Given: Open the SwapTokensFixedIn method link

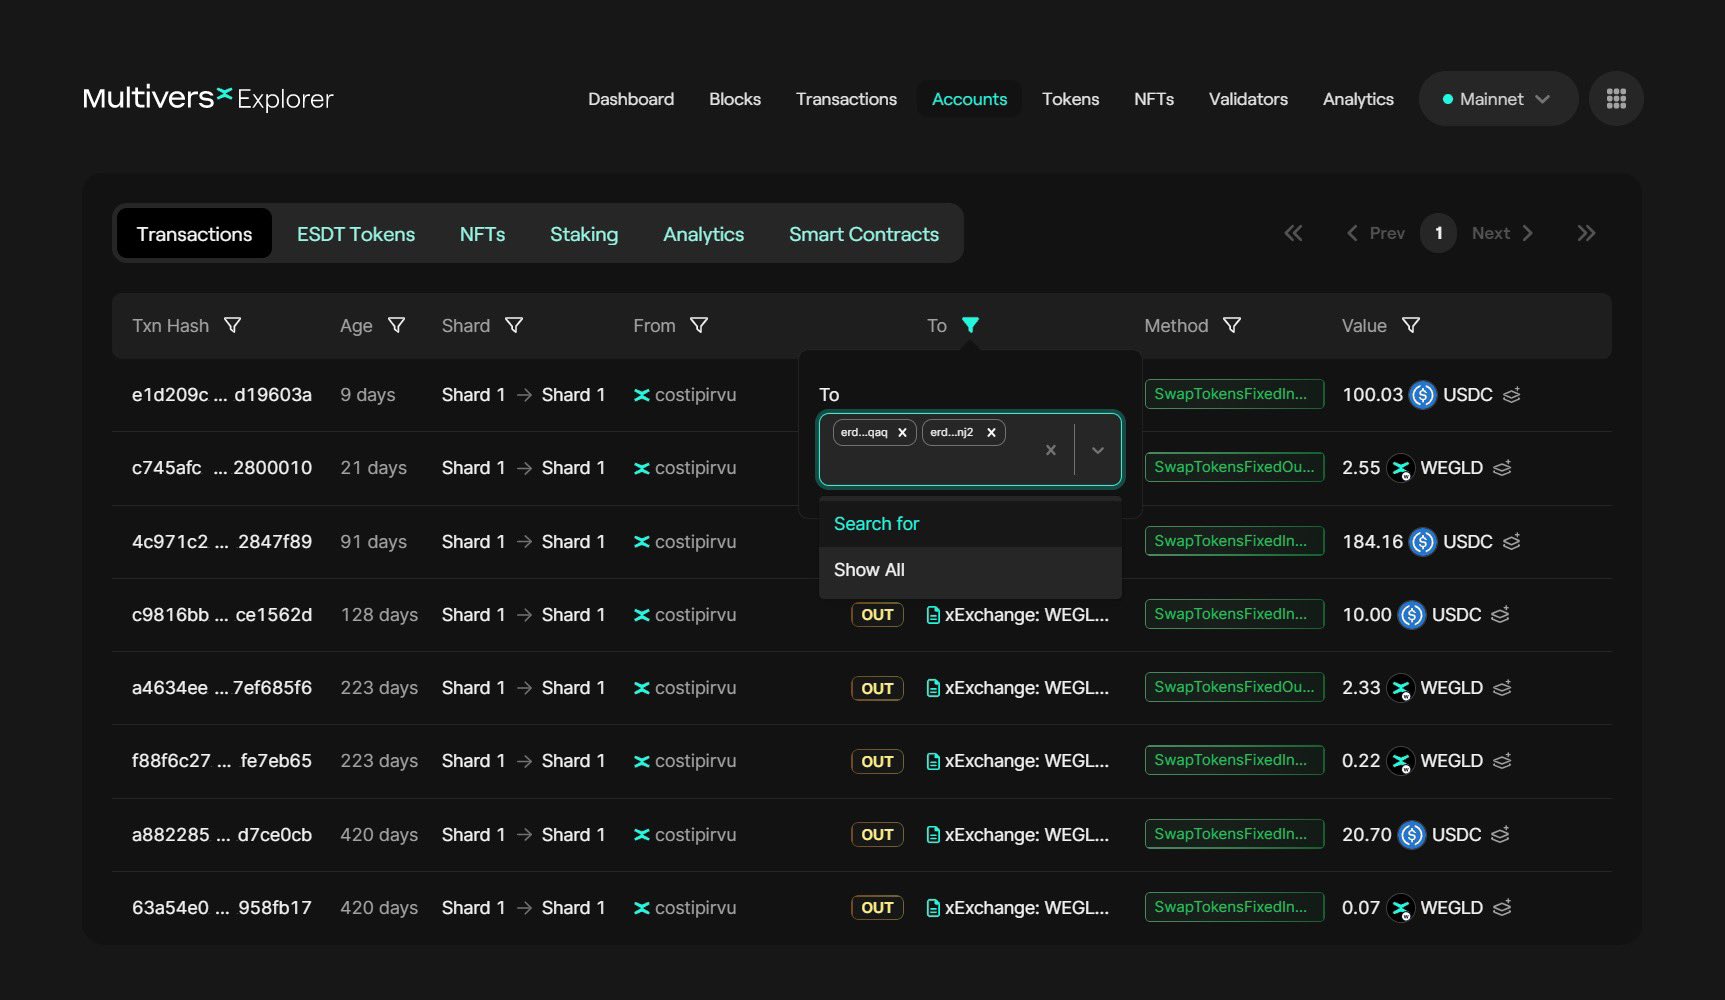Looking at the screenshot, I should [x=1233, y=394].
